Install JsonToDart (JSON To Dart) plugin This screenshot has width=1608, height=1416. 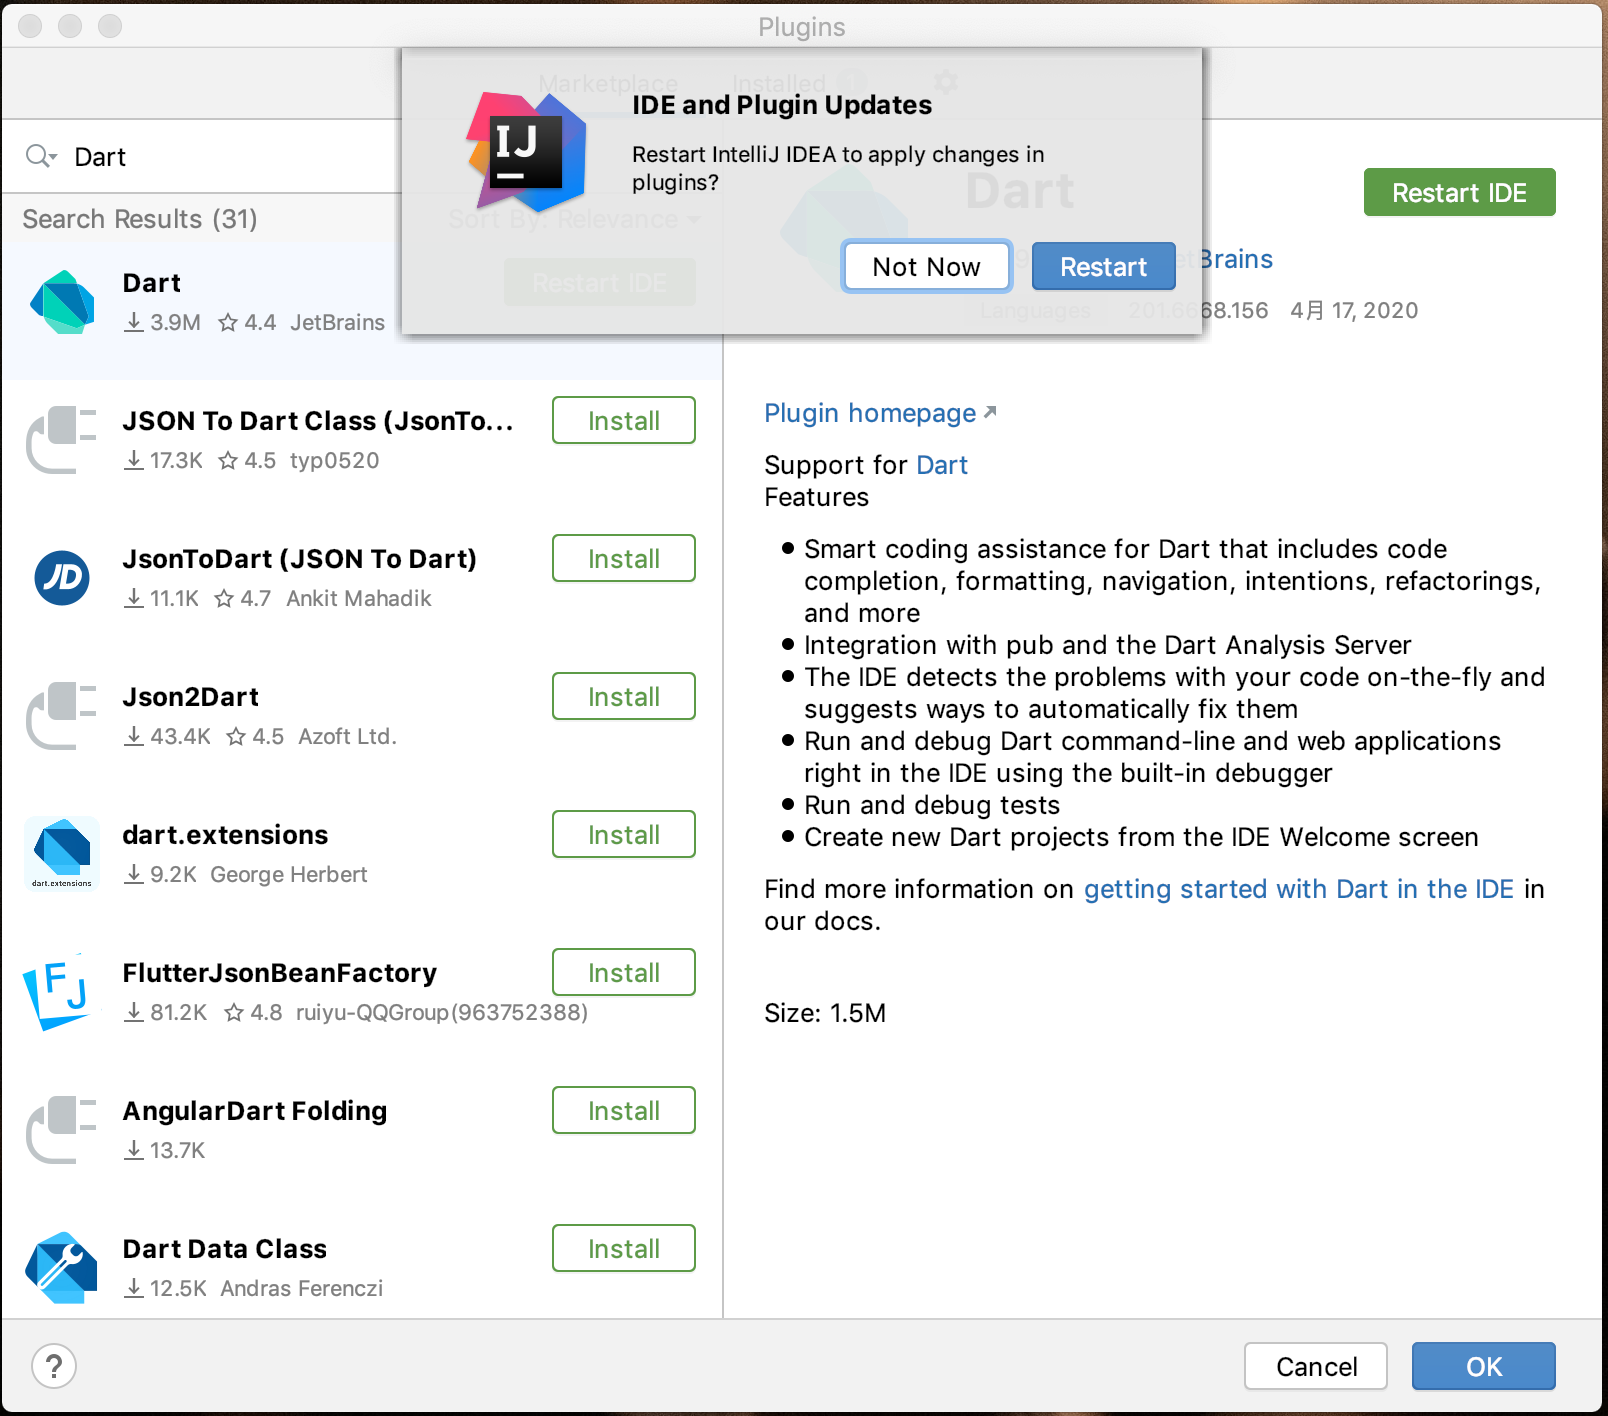point(624,558)
